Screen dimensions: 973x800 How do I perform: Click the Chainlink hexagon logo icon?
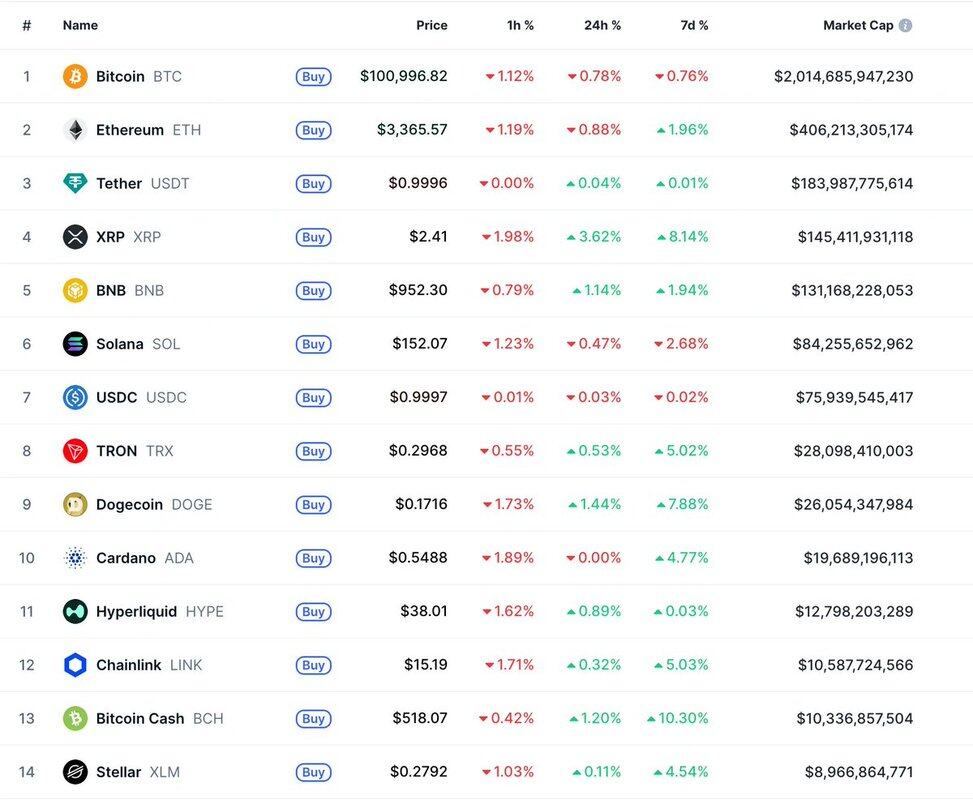[x=75, y=665]
